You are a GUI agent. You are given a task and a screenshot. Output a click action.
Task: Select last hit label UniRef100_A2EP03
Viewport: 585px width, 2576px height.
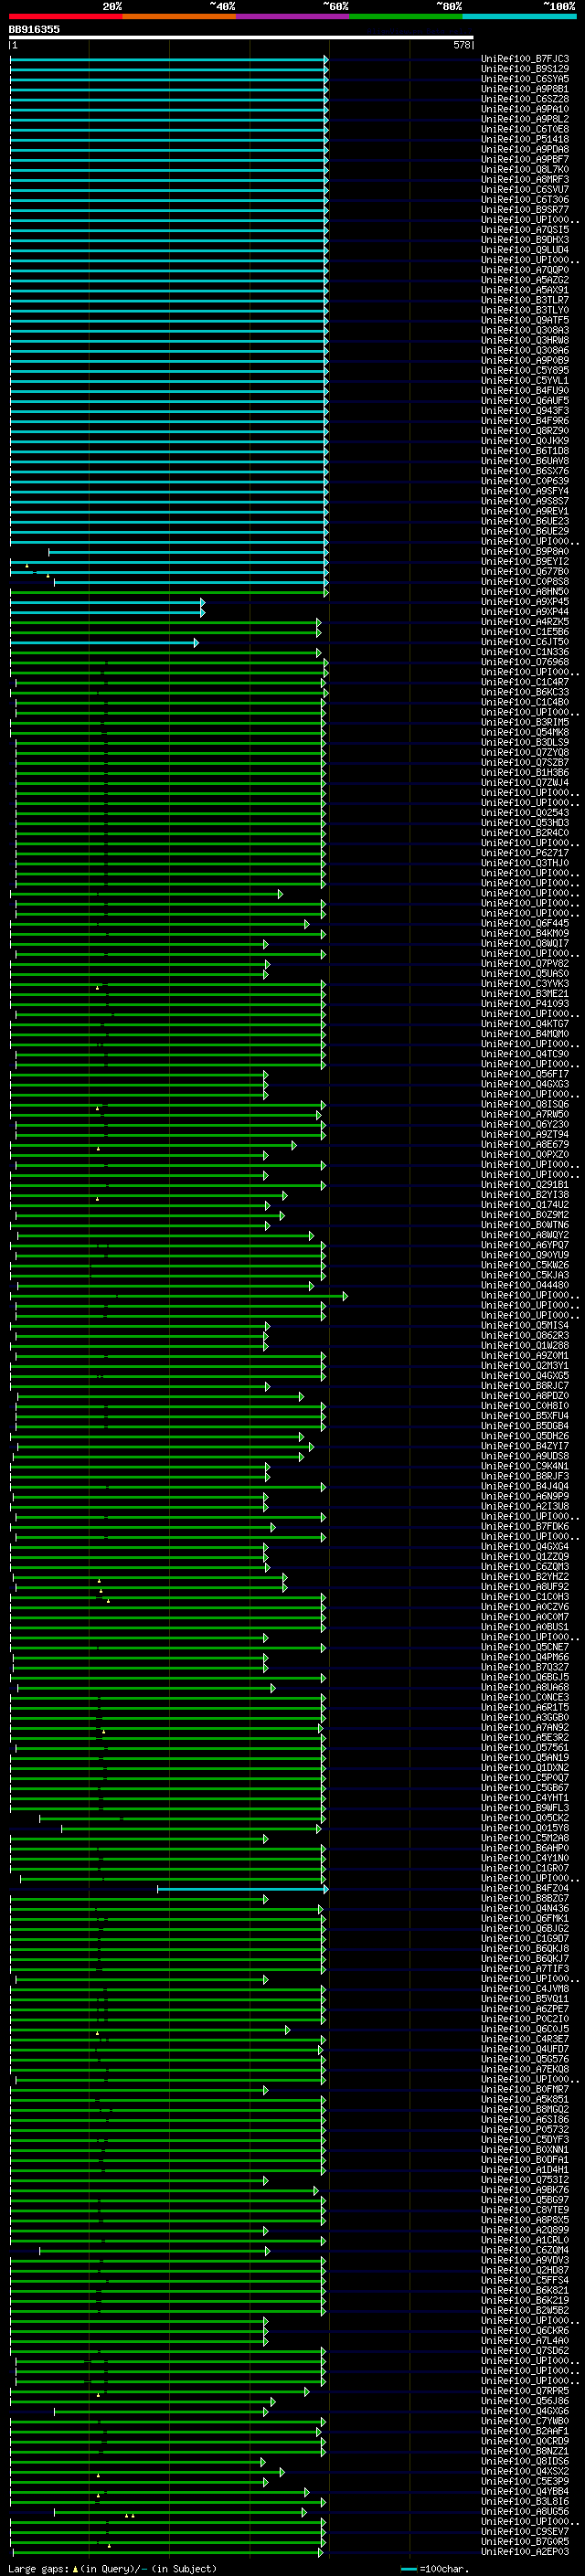tap(524, 2551)
